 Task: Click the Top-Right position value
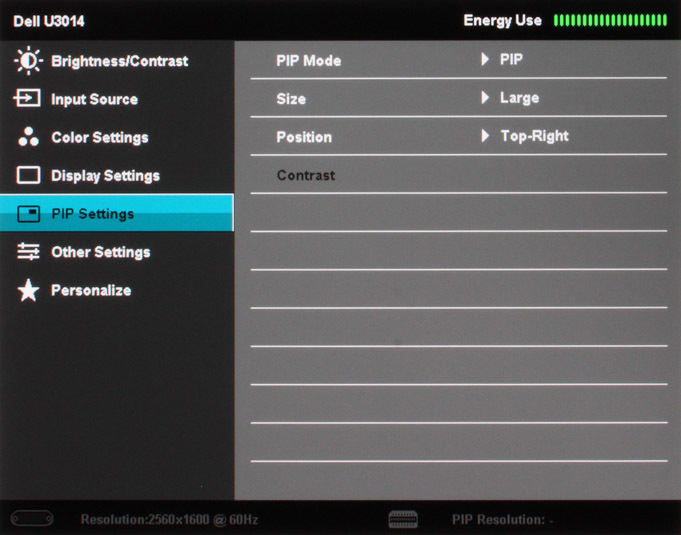click(x=535, y=136)
